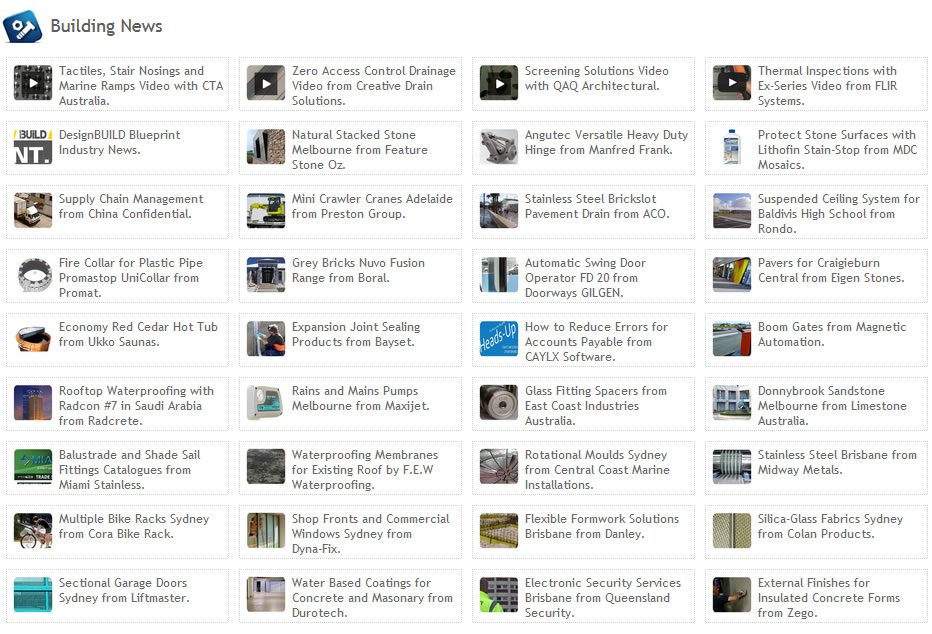Click the Boom Gates thumbnail image
932x634 pixels.
[x=732, y=339]
